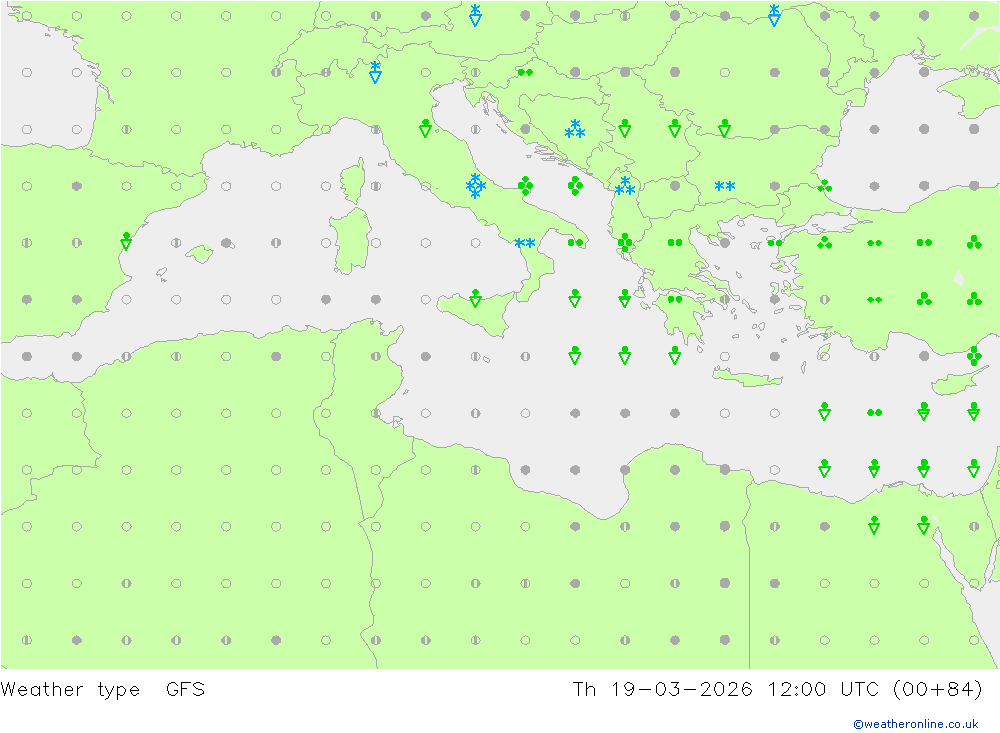Select the green three-dot symbol near the Bosphorus

click(824, 186)
